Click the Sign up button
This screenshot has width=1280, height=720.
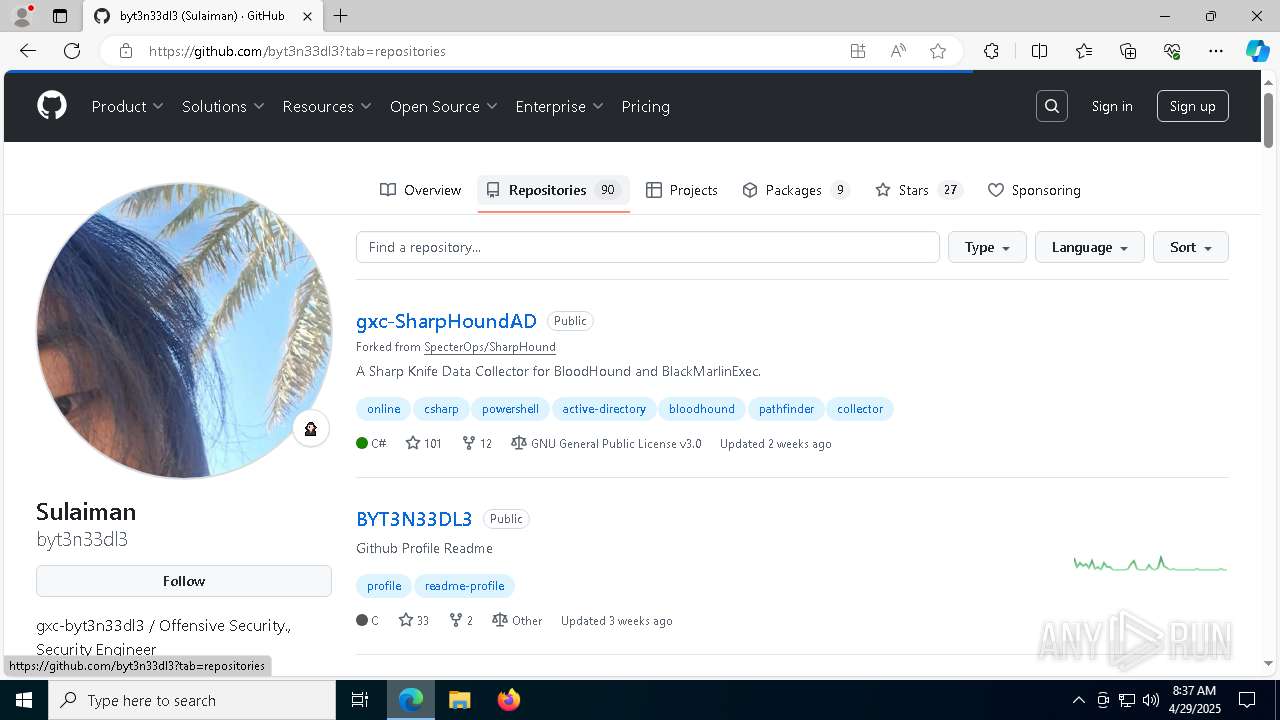[1193, 106]
